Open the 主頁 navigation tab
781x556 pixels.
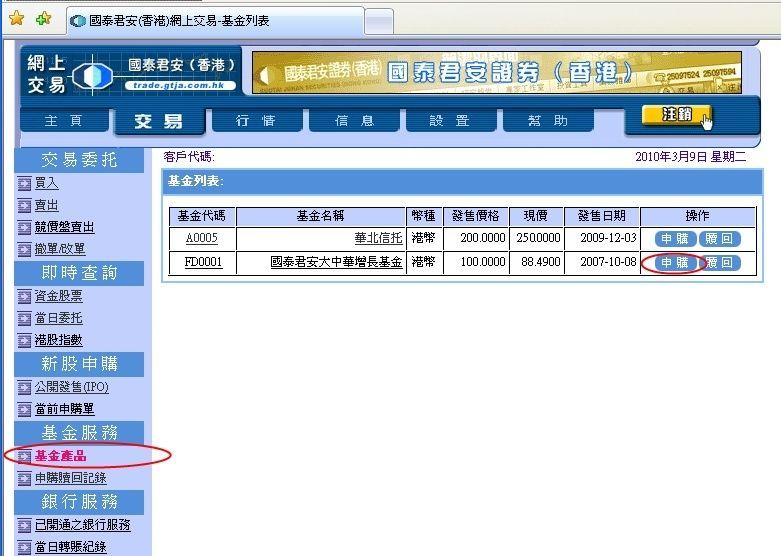point(64,121)
